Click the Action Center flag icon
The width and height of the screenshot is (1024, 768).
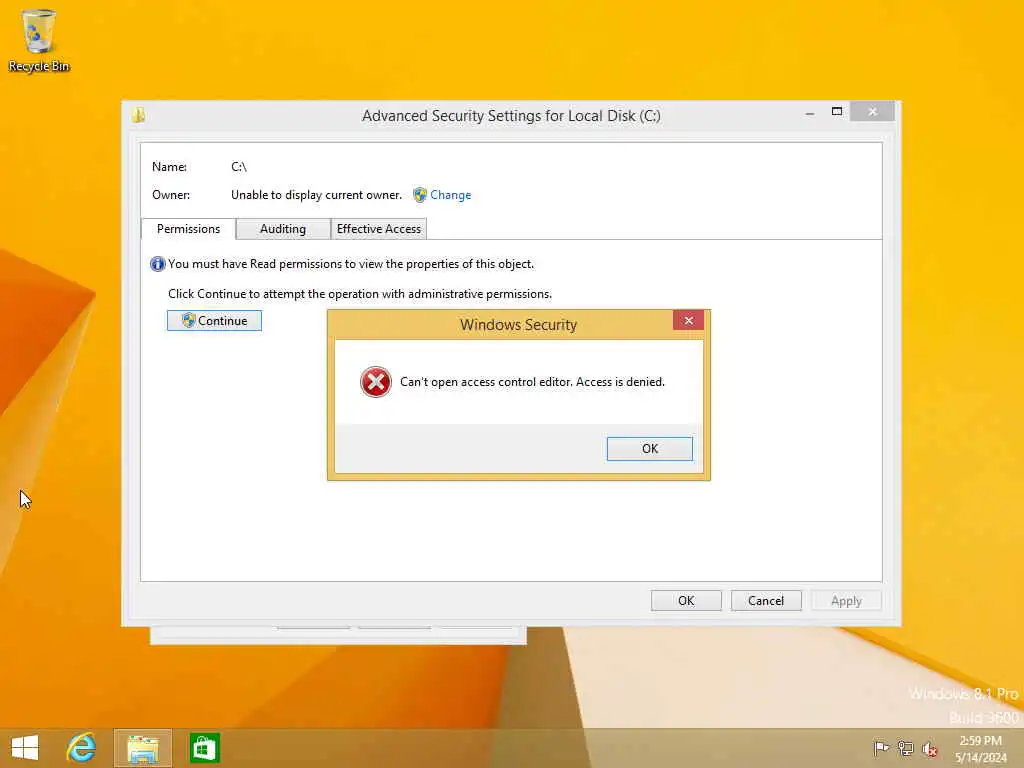pos(881,748)
